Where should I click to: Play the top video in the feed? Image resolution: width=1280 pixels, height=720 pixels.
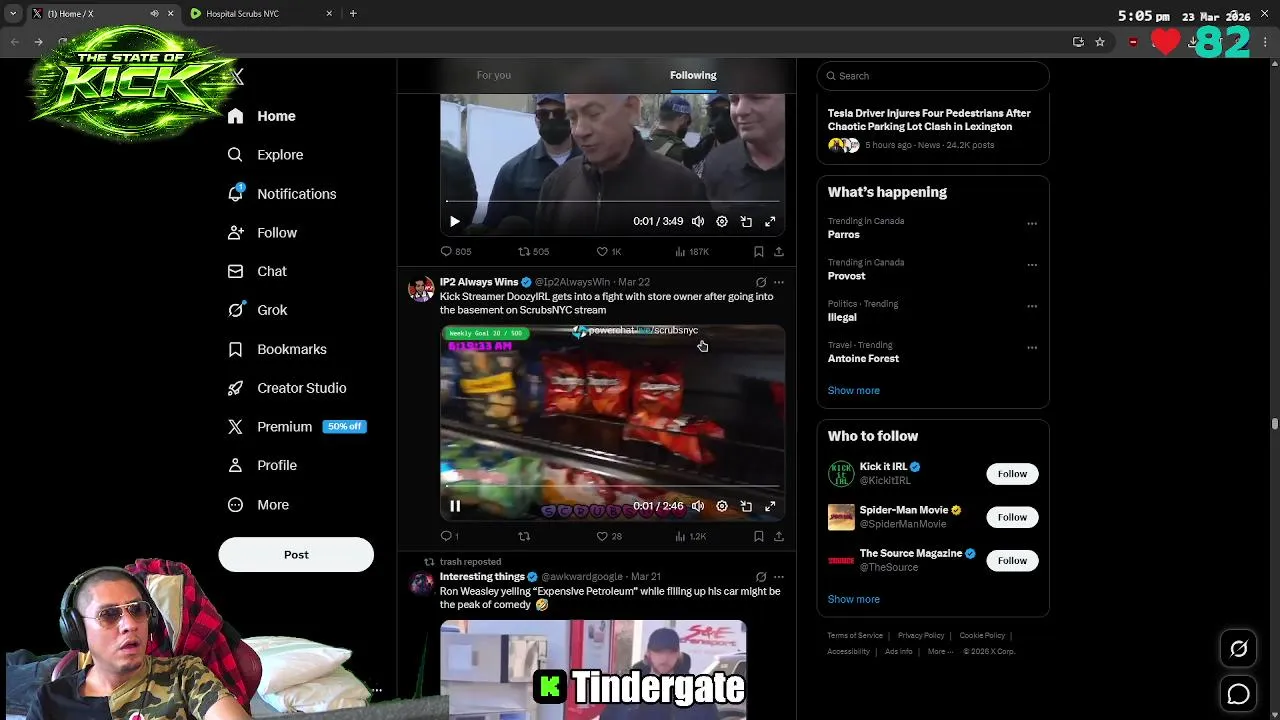pos(455,222)
